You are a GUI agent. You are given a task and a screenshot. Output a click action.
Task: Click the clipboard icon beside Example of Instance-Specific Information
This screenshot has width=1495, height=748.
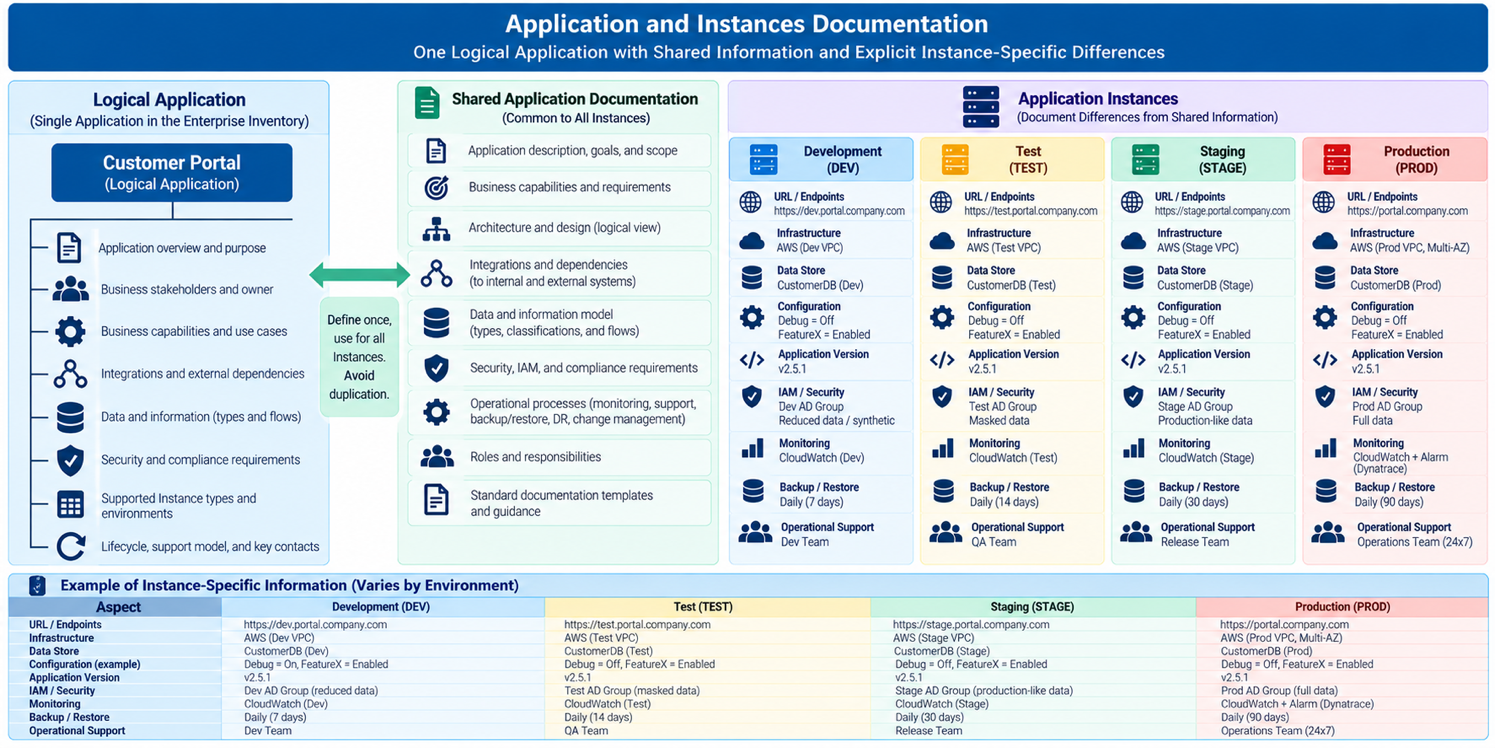(x=37, y=586)
